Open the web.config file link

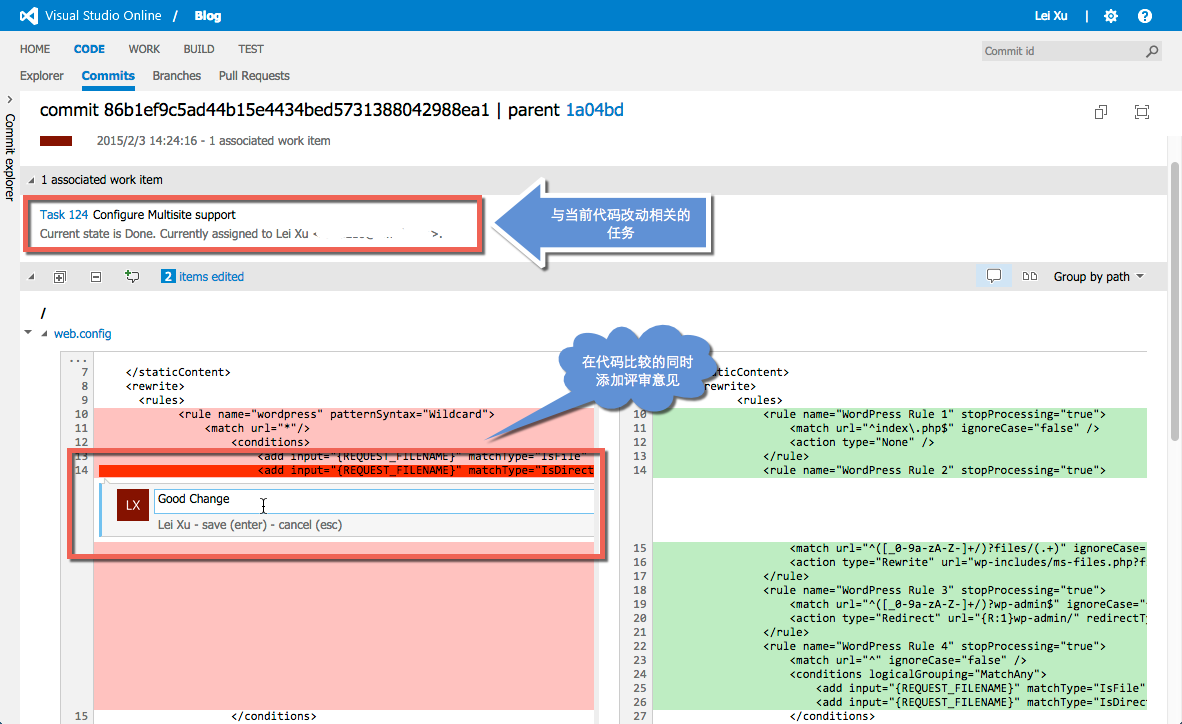click(82, 333)
